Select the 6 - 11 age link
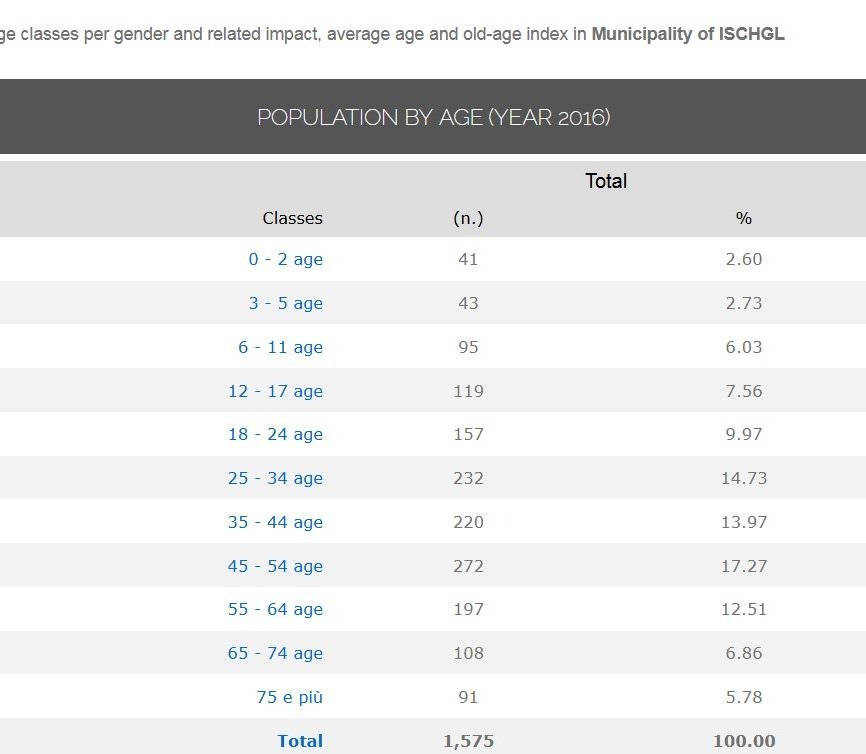 [x=280, y=347]
